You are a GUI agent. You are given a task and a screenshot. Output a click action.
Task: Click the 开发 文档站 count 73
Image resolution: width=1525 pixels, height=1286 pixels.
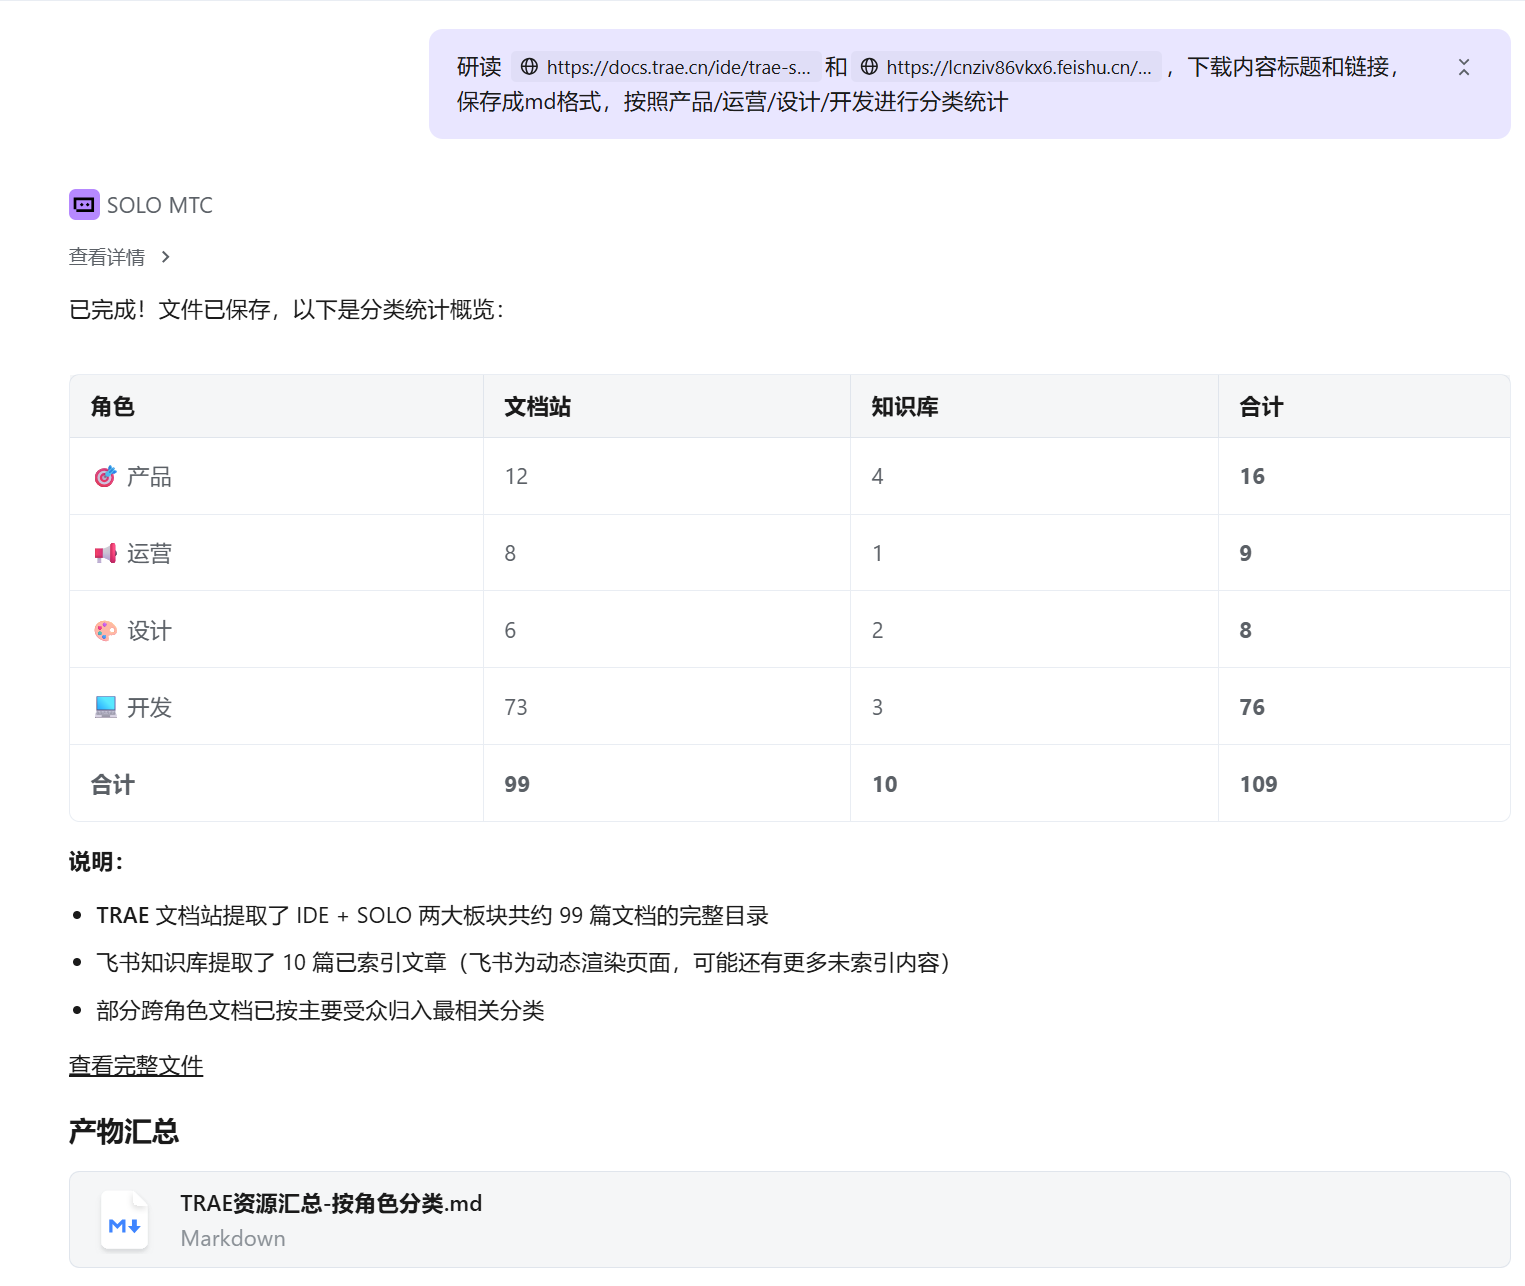516,708
